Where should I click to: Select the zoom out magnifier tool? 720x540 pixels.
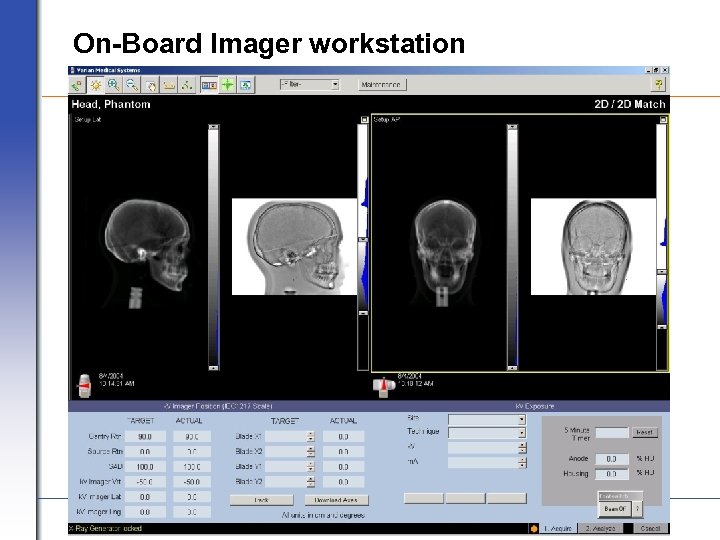(x=132, y=85)
